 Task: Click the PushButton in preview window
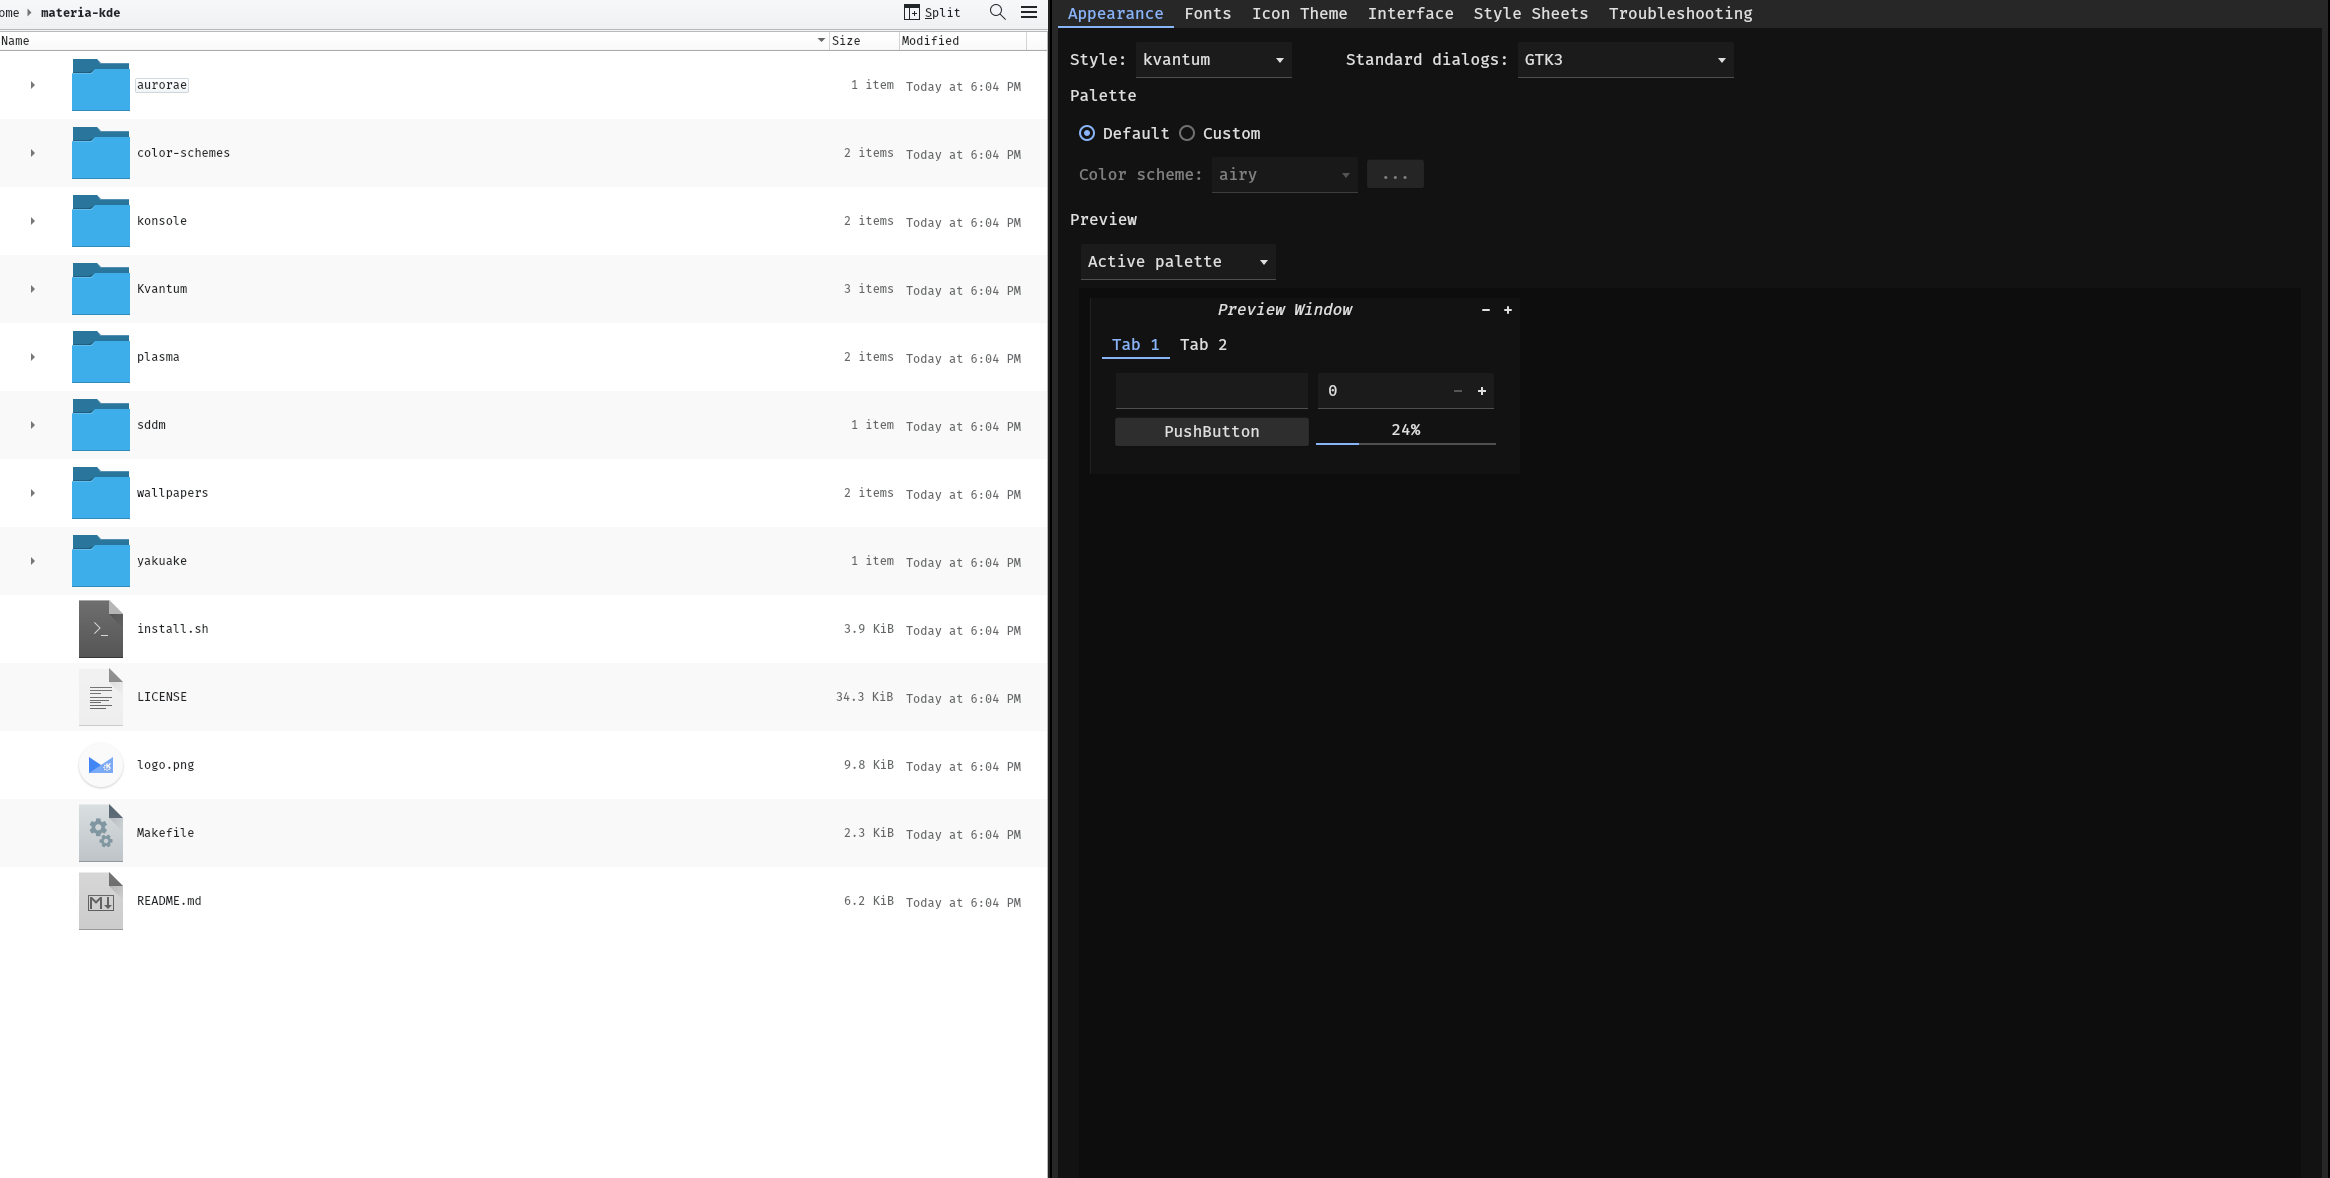coord(1211,432)
